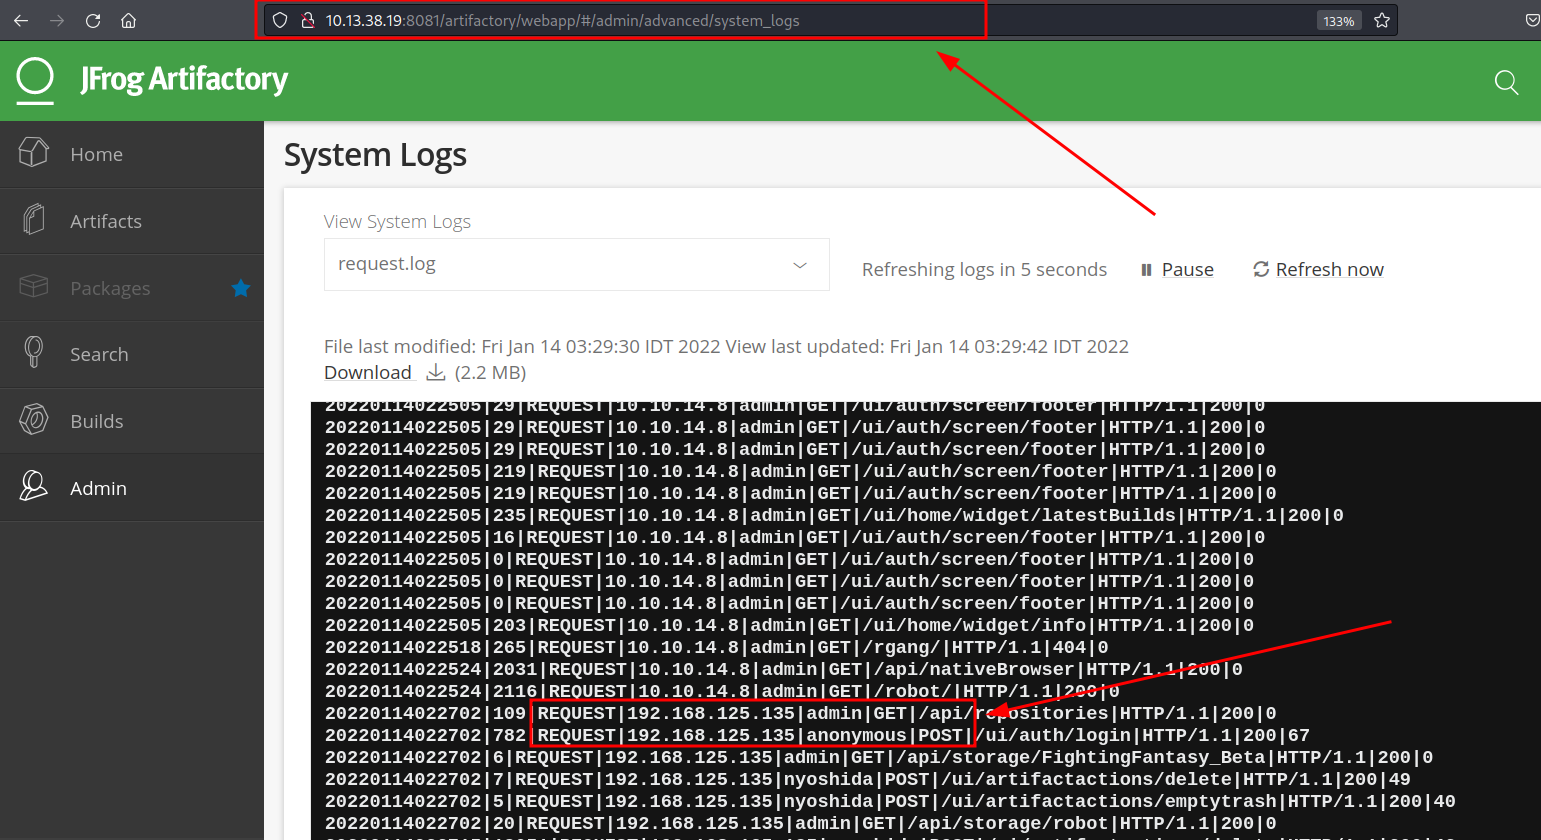Click log line with /api/storage/robot
1541x840 pixels.
pos(800,824)
